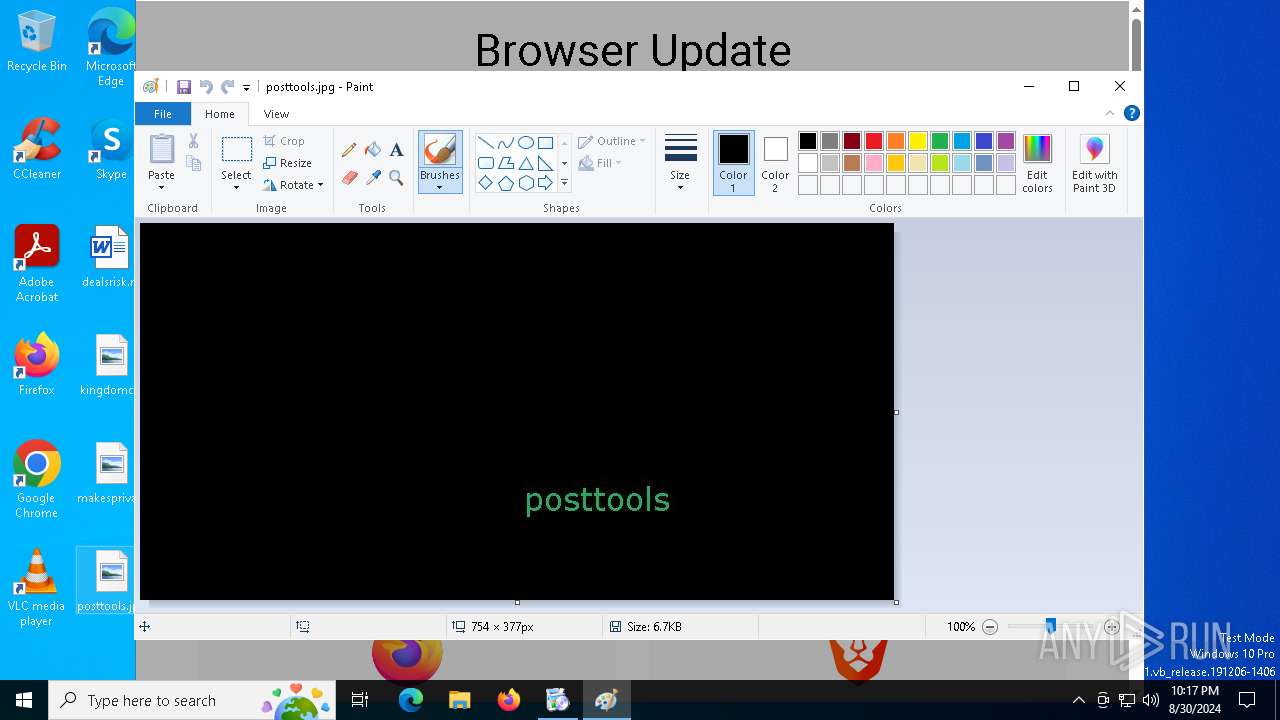Switch to the View ribbon tab
1280x720 pixels.
tap(276, 114)
